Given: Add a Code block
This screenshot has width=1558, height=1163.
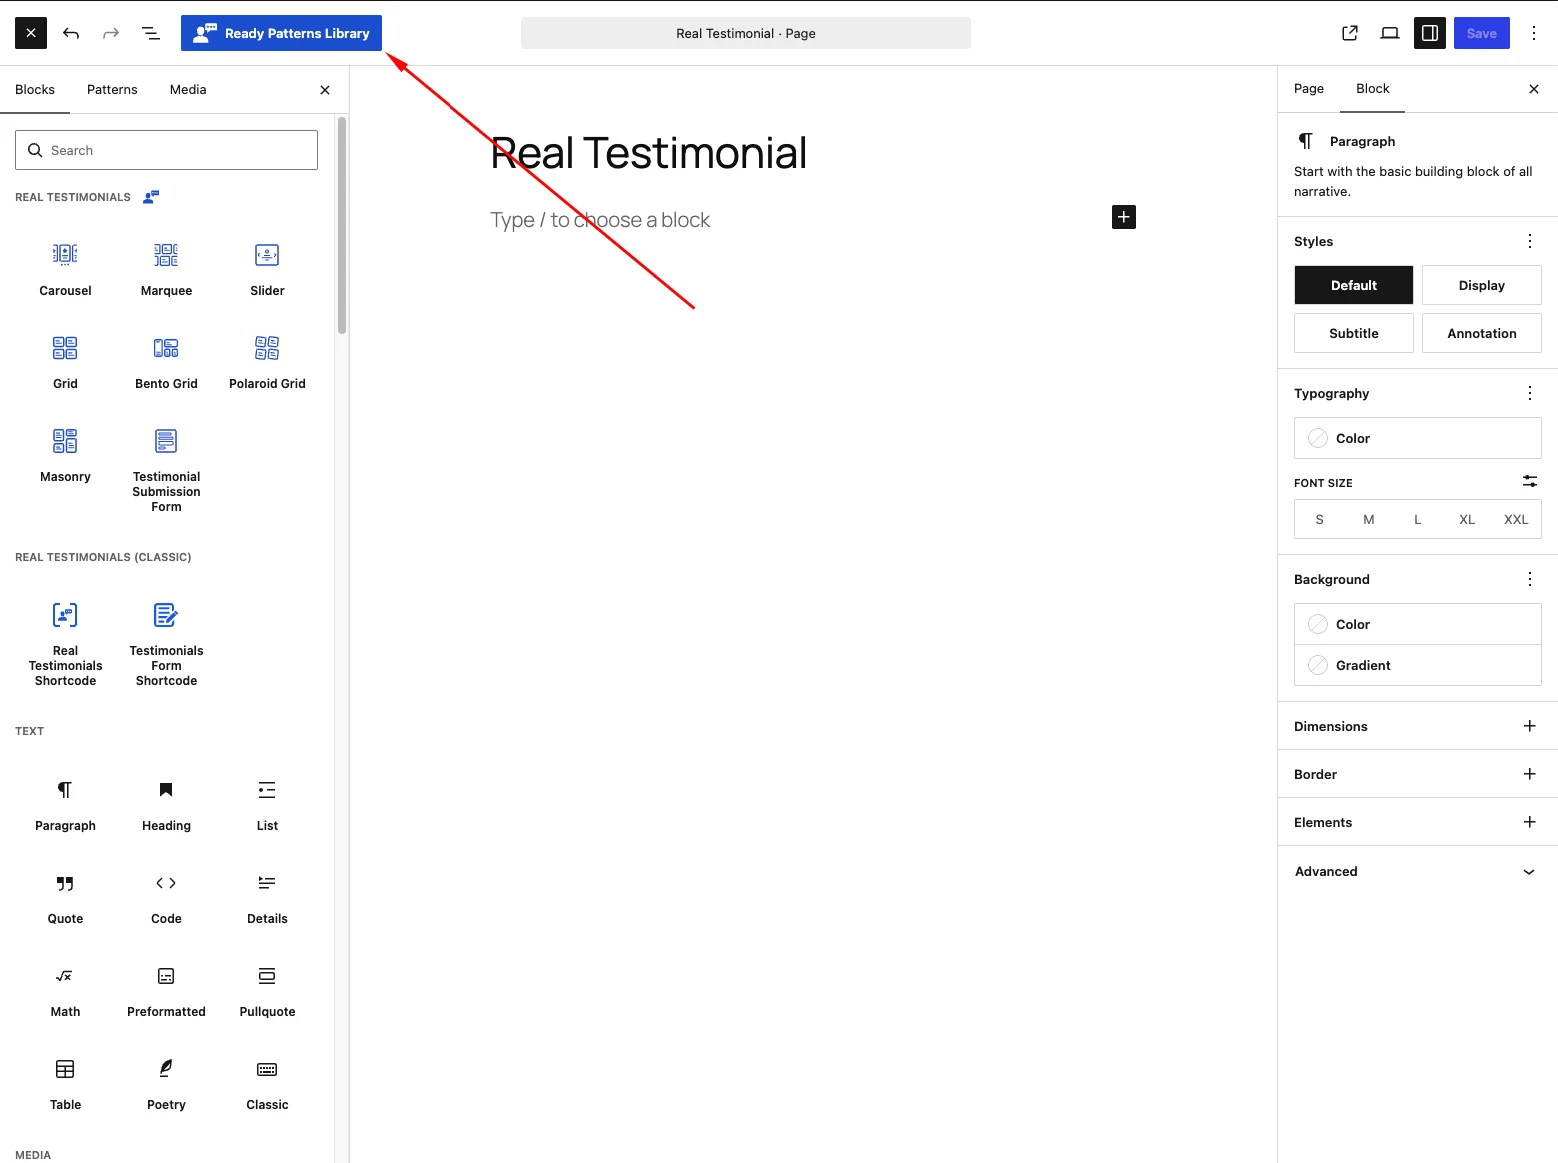Looking at the screenshot, I should (166, 898).
